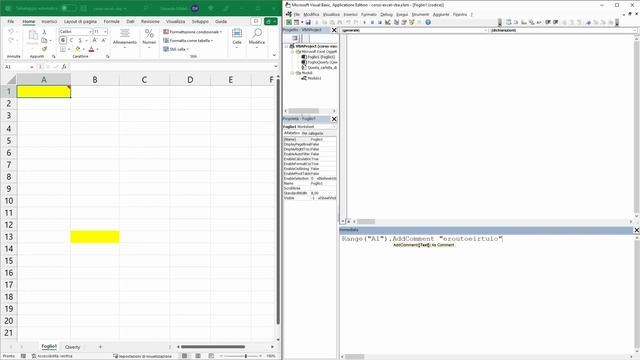This screenshot has width=640, height=360.
Task: Click the Undo arrow in Excel ribbon
Action: pyautogui.click(x=11, y=31)
